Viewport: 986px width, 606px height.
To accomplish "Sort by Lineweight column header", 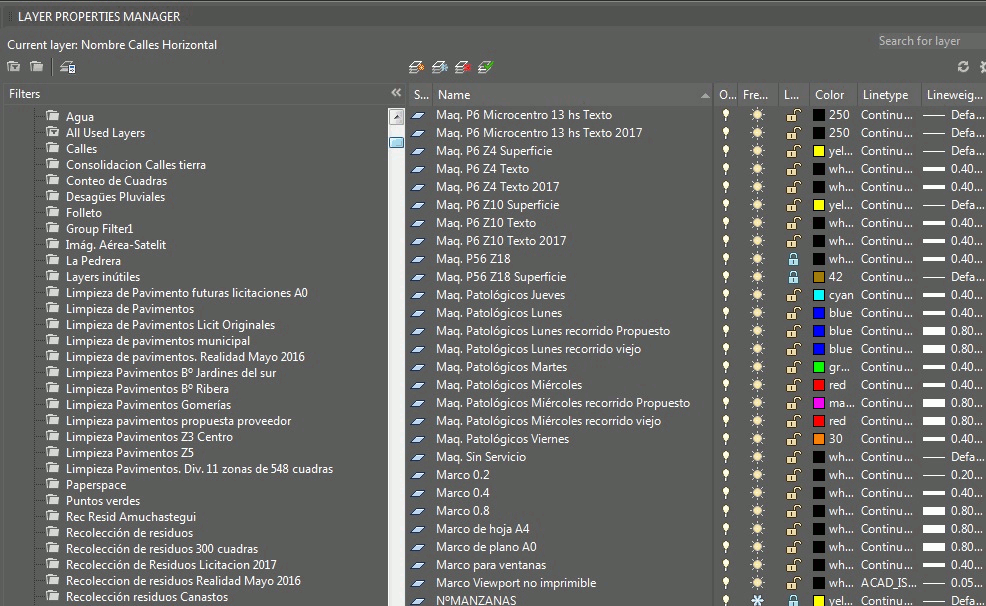I will point(953,94).
